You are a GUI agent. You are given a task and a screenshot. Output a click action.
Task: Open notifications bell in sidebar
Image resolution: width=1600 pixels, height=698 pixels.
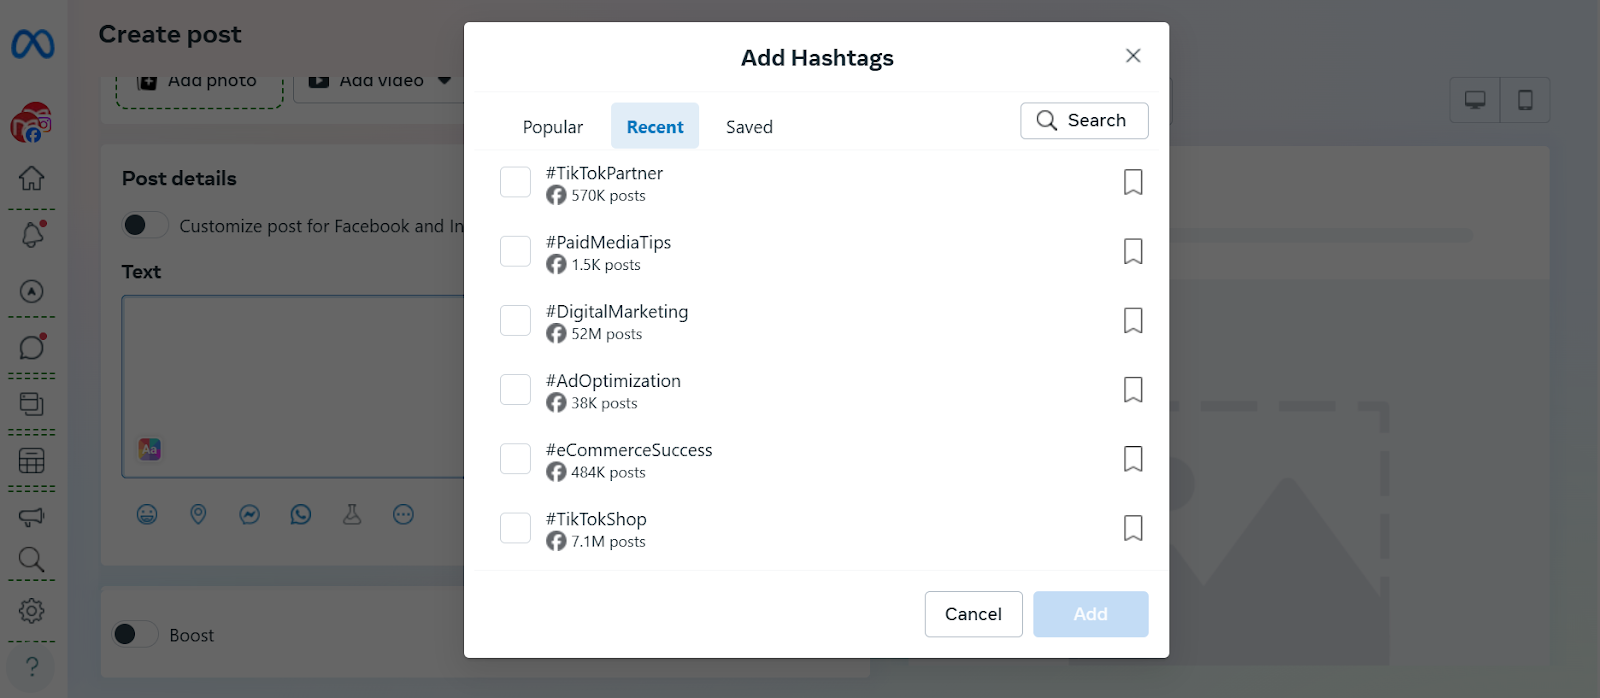point(32,235)
